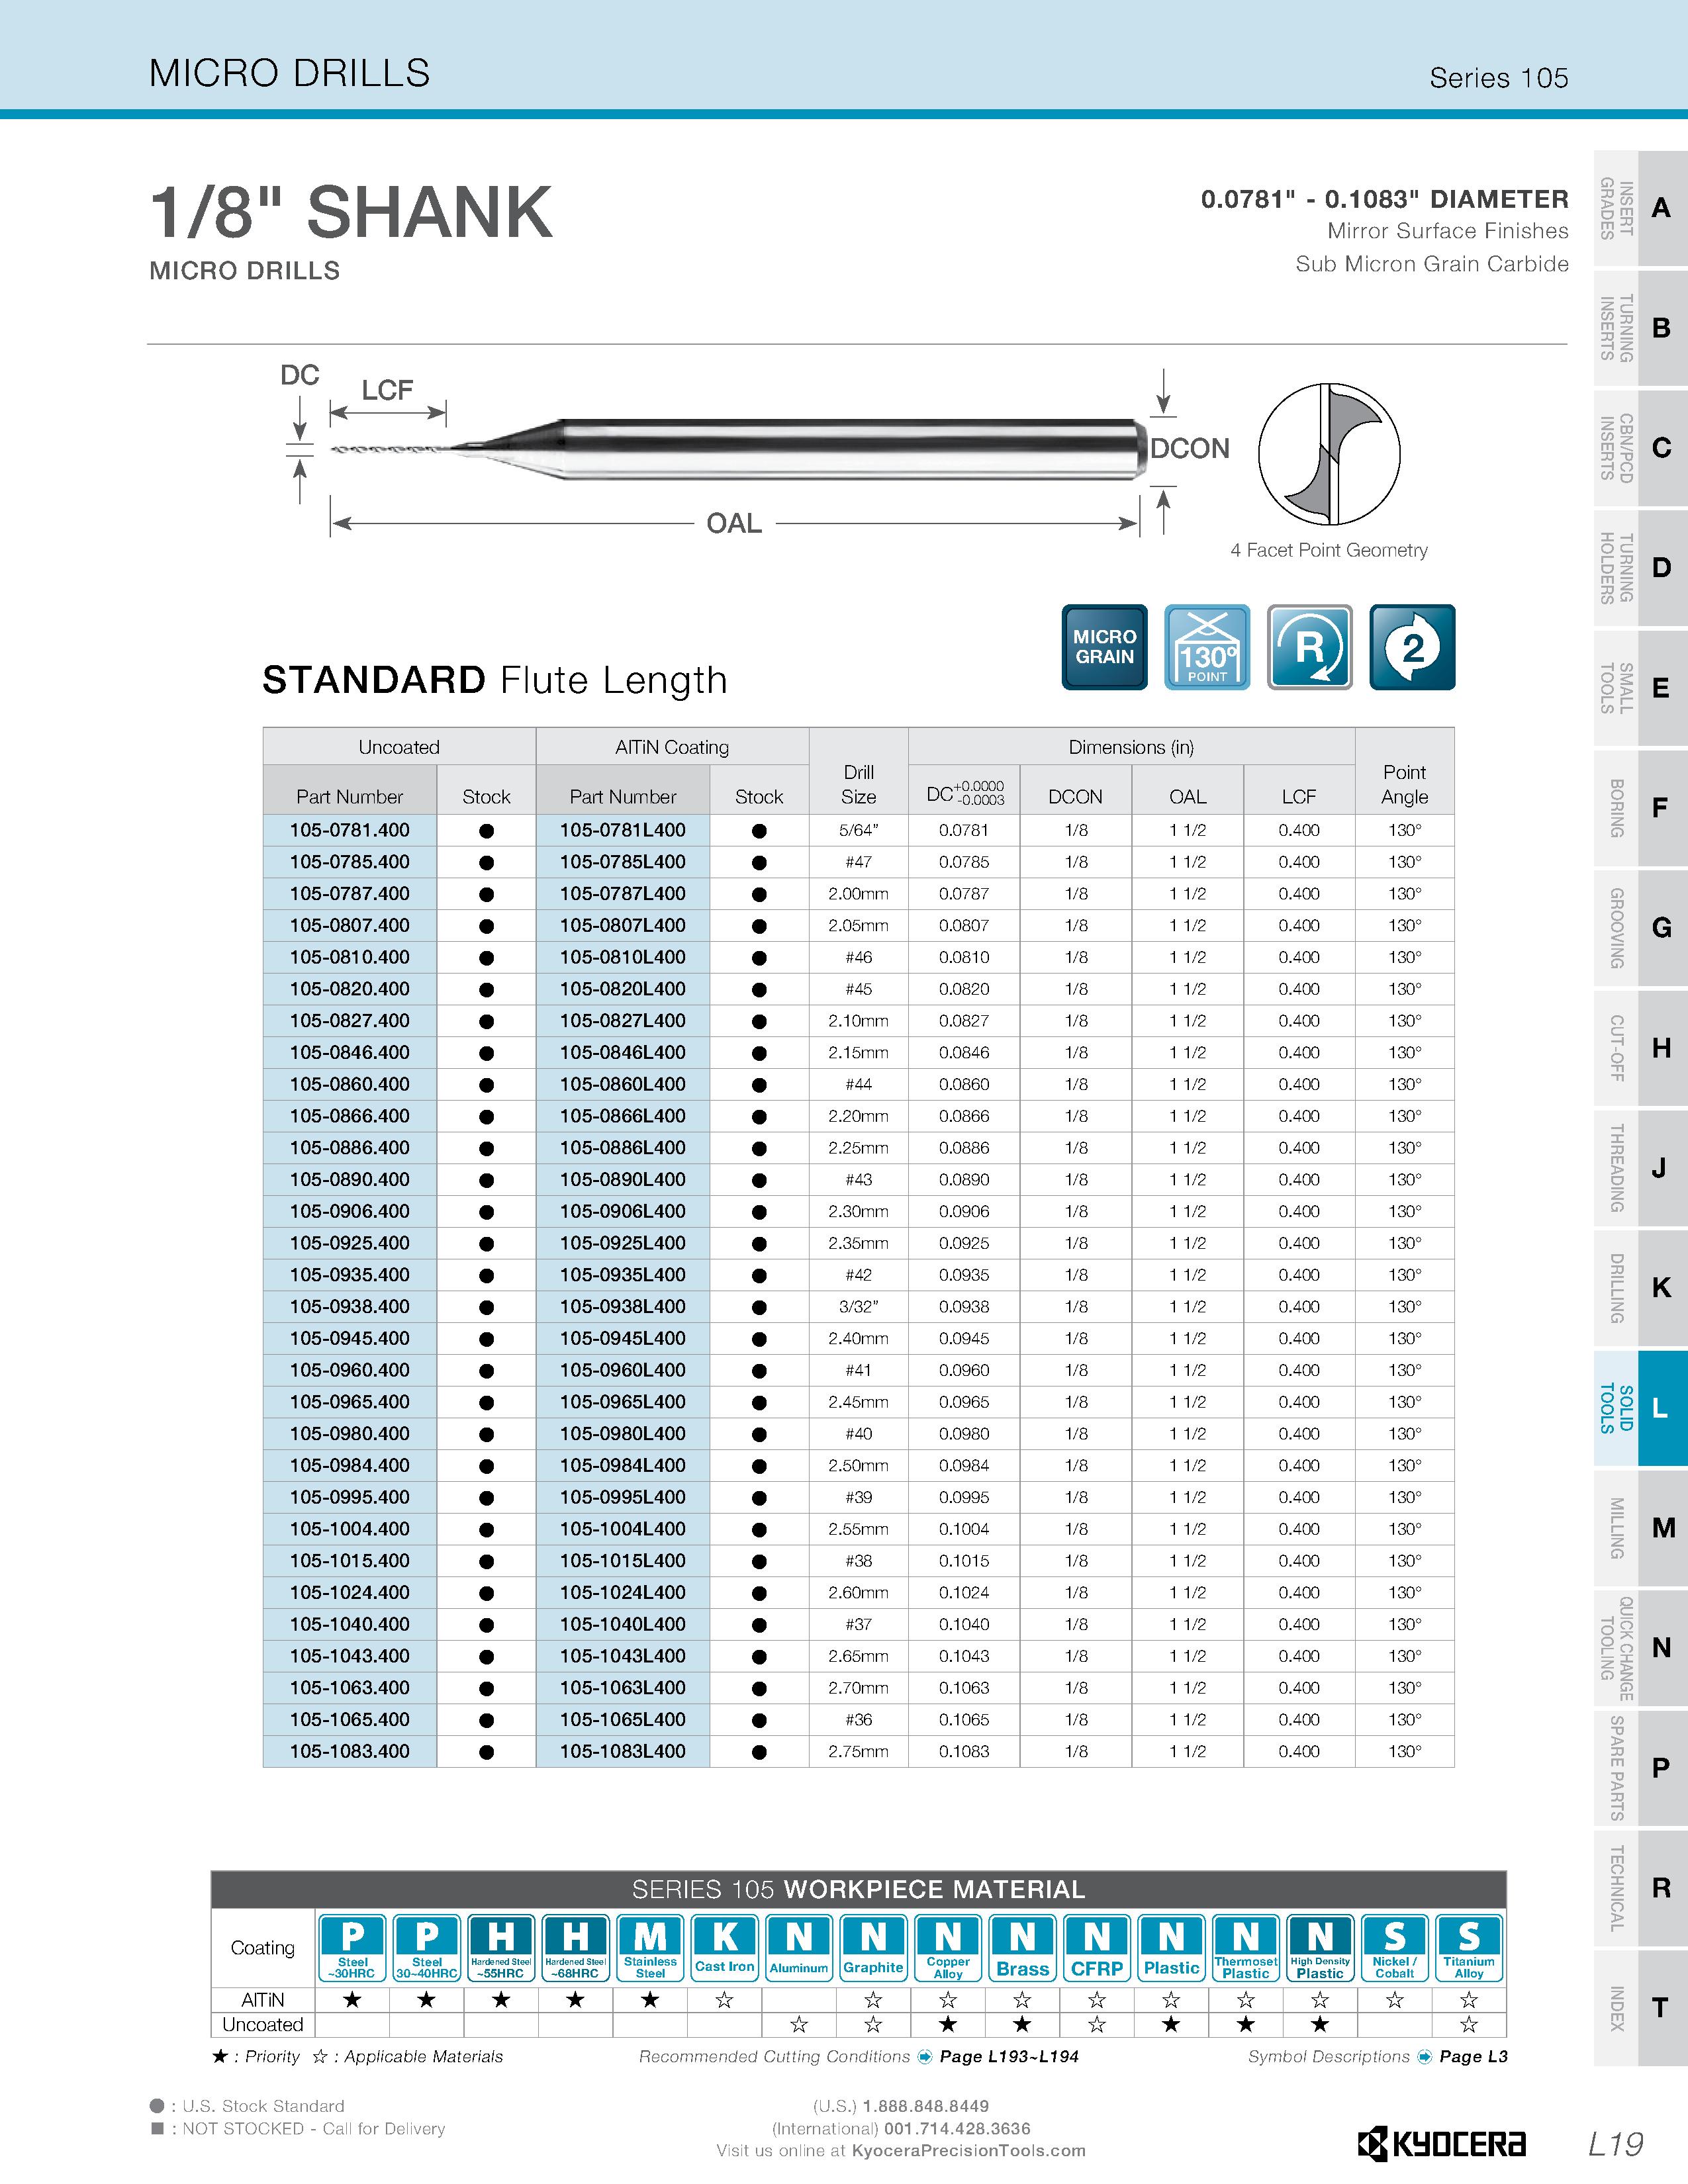
Task: Click the N Aluminum material icon
Action: [799, 1948]
